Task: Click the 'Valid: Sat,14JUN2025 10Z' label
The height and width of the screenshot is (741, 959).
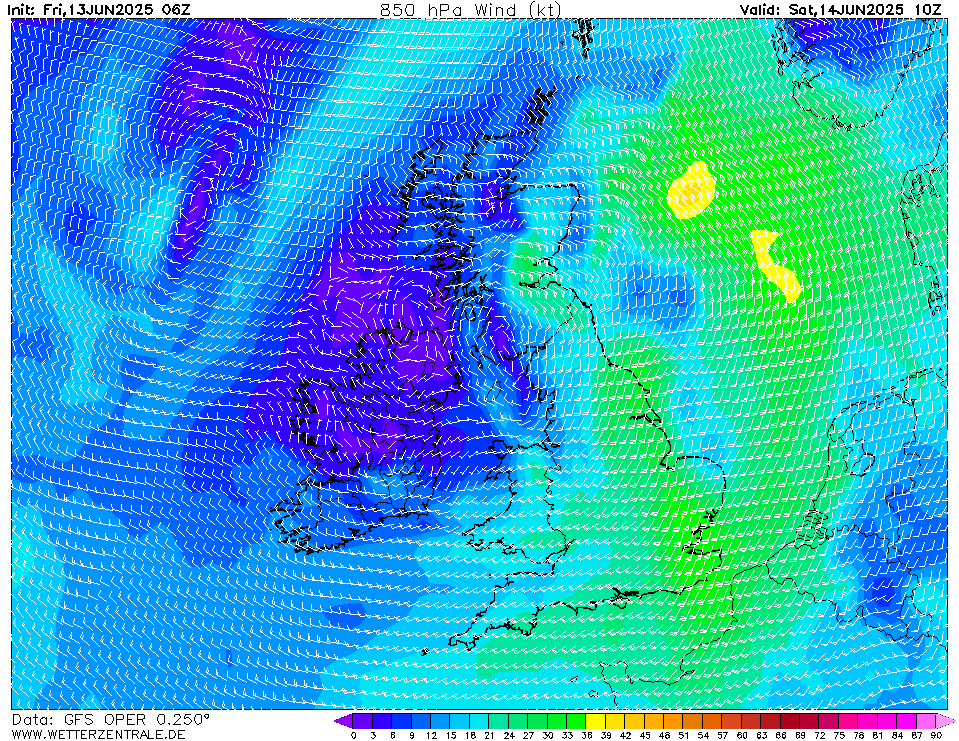Action: click(x=840, y=10)
